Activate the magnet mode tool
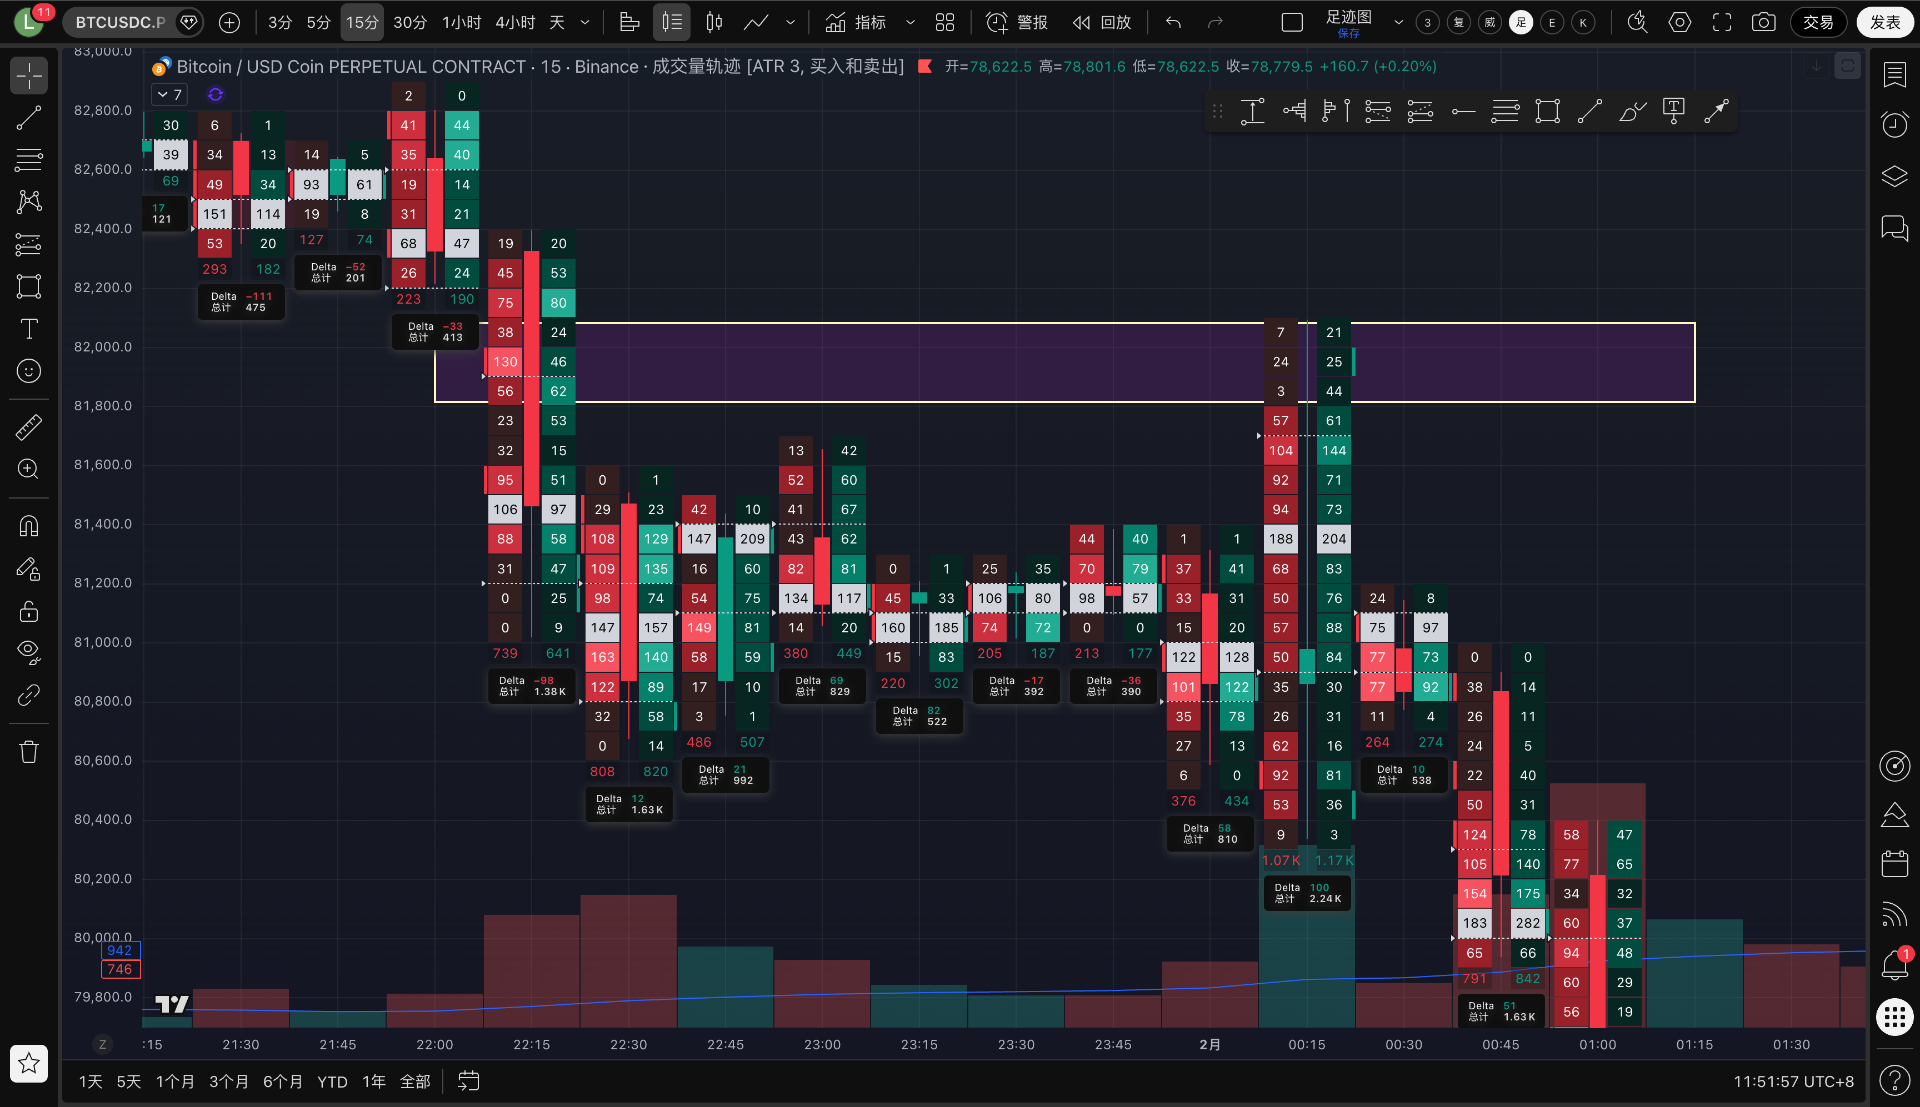Image resolution: width=1920 pixels, height=1107 pixels. [29, 526]
